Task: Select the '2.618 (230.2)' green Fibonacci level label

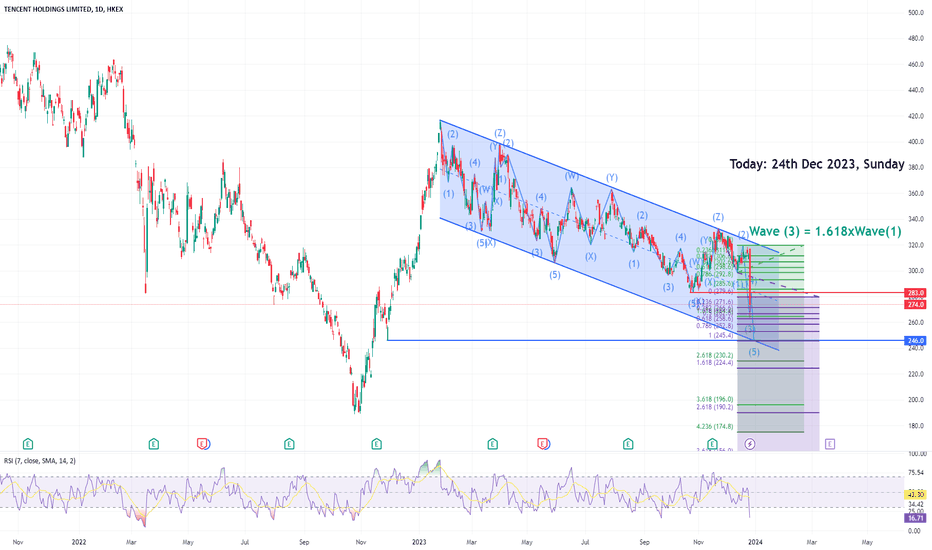Action: [x=714, y=356]
